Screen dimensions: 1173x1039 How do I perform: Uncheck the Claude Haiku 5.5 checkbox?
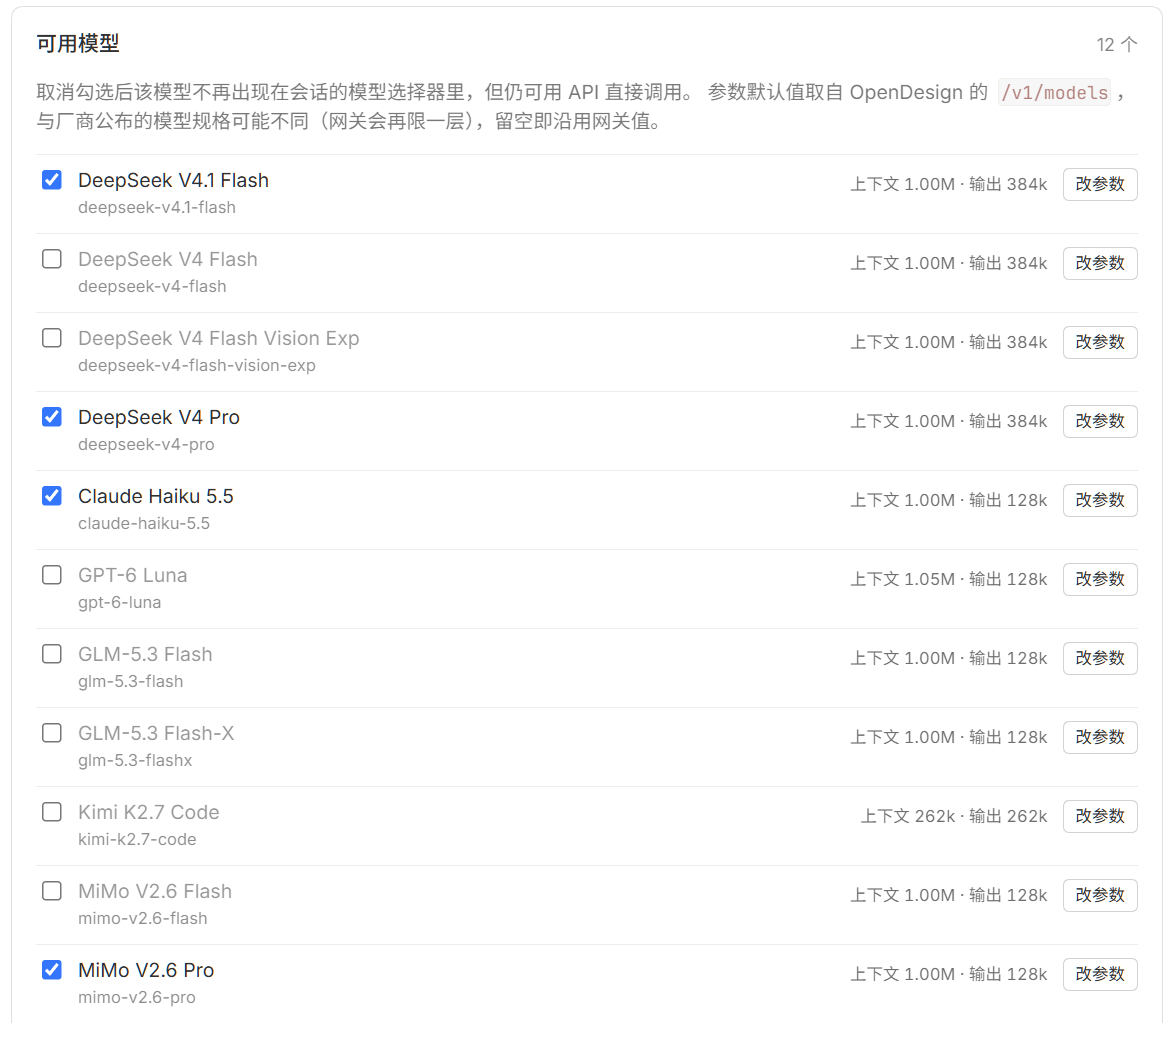coord(52,496)
